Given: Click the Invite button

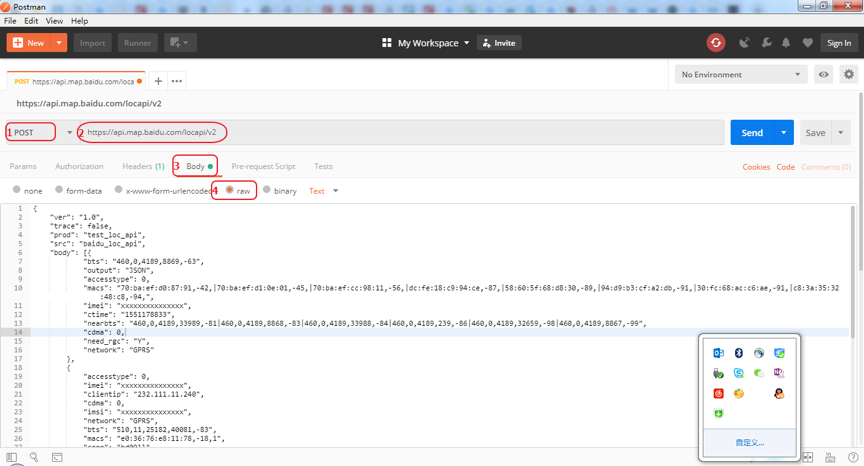Looking at the screenshot, I should (499, 43).
